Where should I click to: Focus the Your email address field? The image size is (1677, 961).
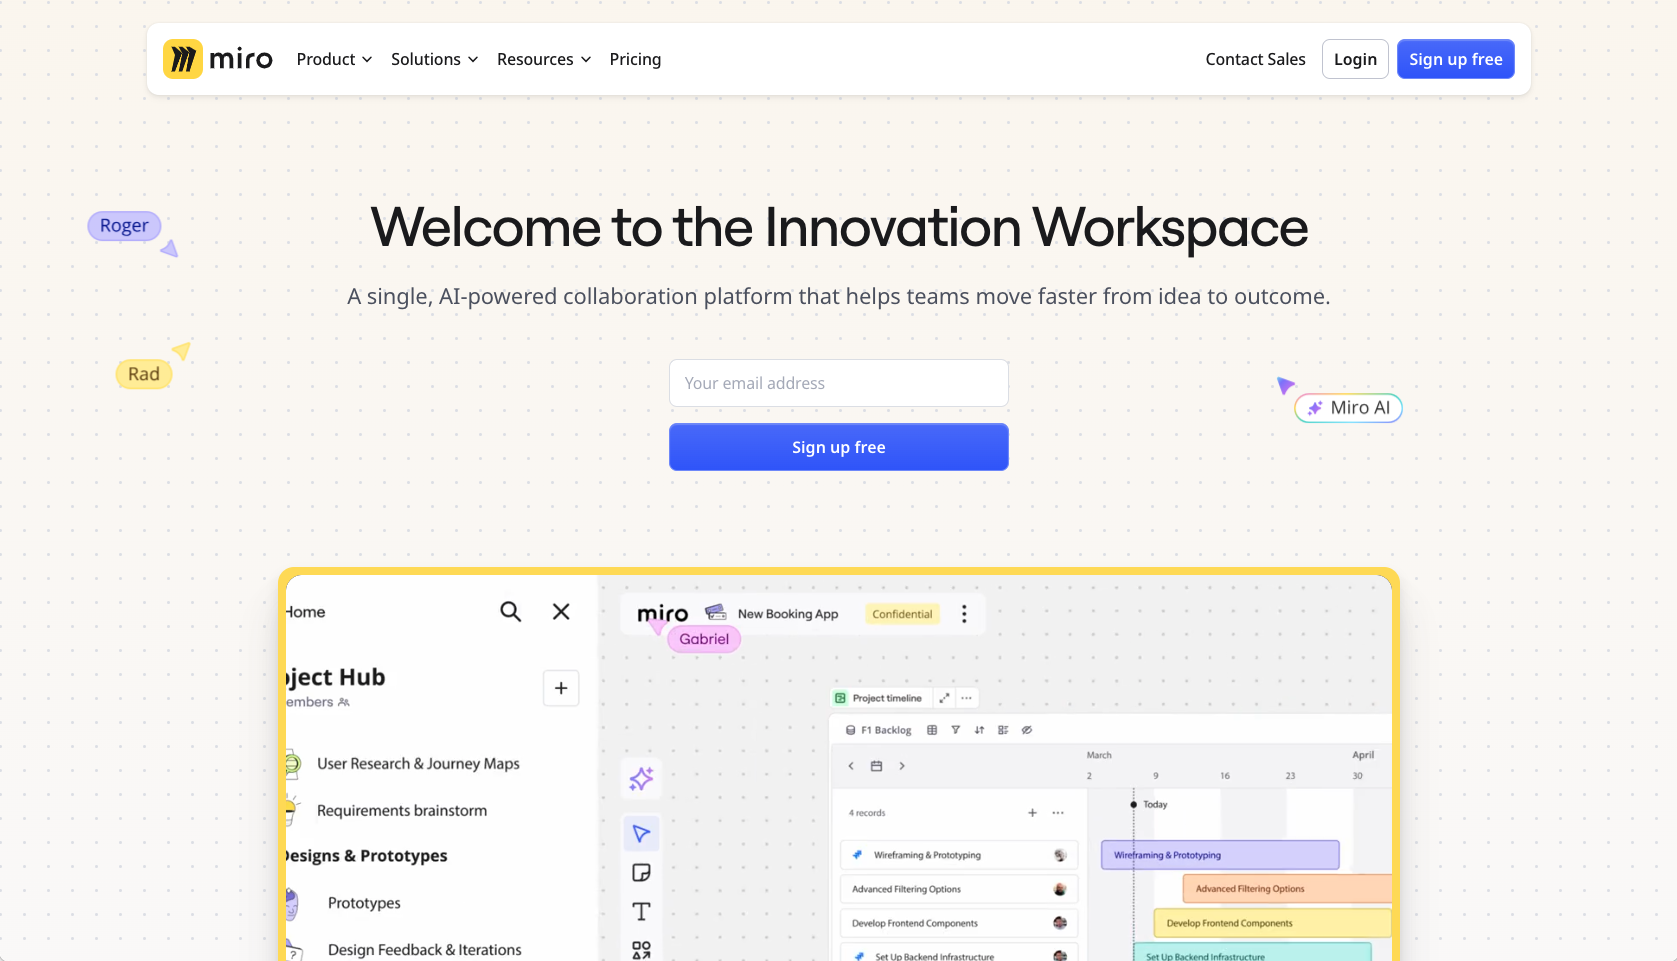tap(839, 383)
